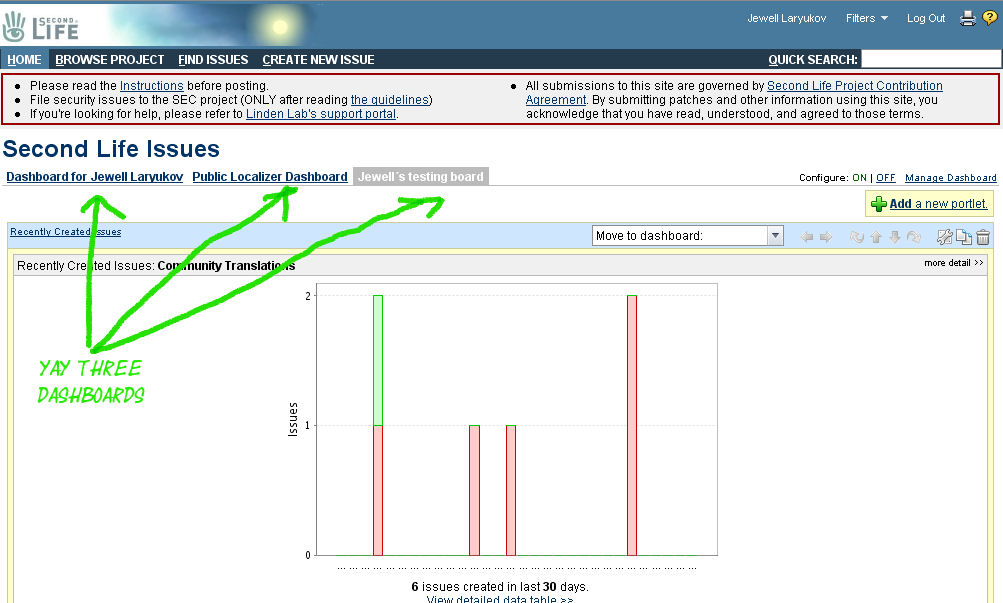Click in the Quick Search field

coord(929,60)
